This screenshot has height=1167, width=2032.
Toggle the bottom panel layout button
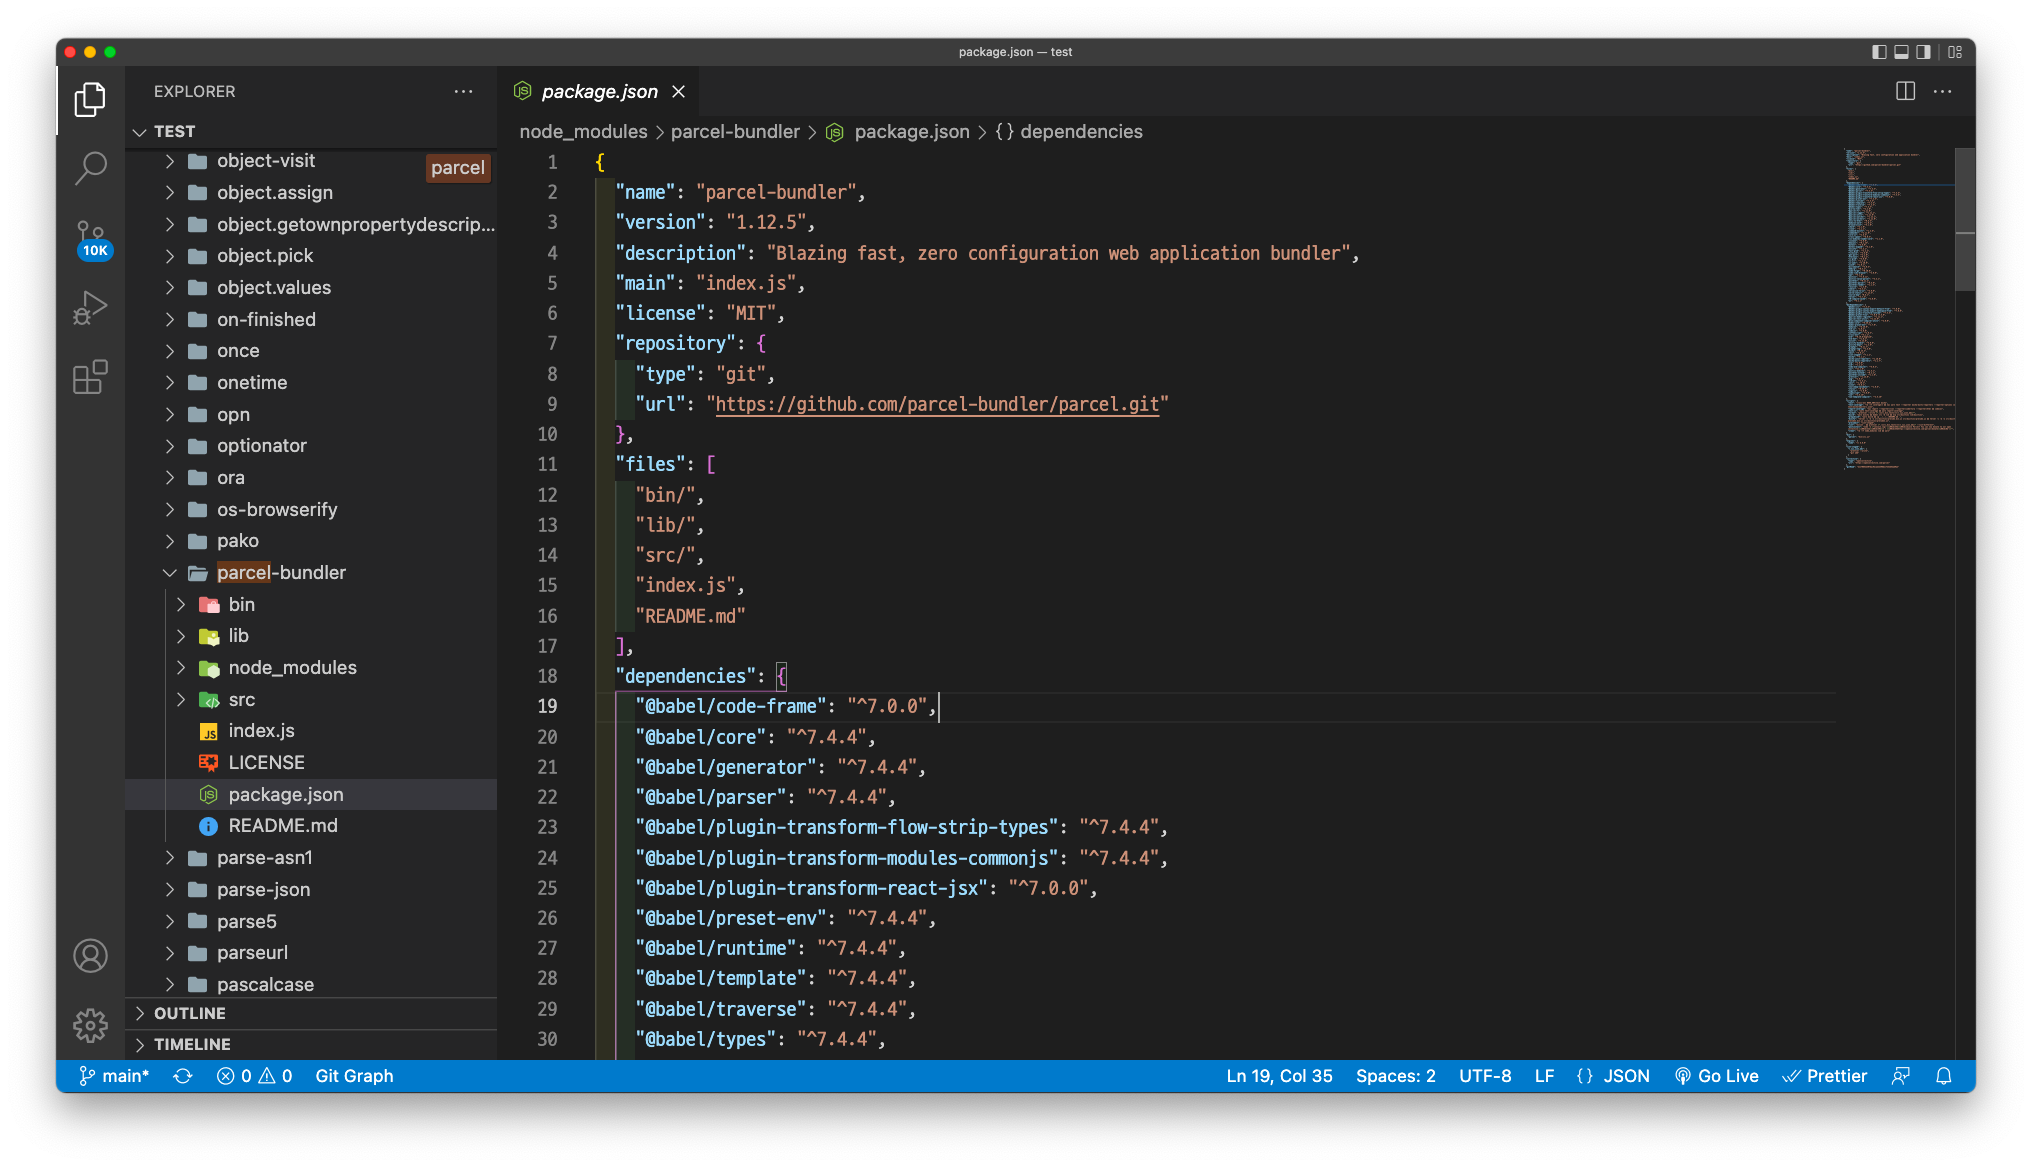click(x=1901, y=52)
